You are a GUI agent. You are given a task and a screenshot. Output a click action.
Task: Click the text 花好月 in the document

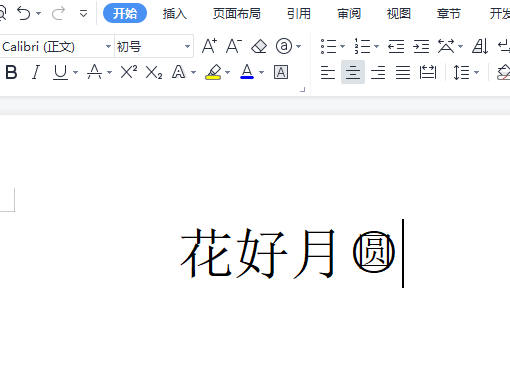point(257,253)
